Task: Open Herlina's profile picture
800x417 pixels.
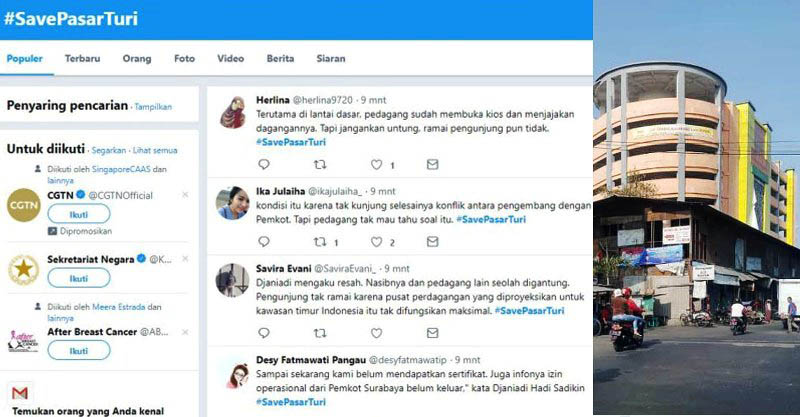Action: (233, 112)
